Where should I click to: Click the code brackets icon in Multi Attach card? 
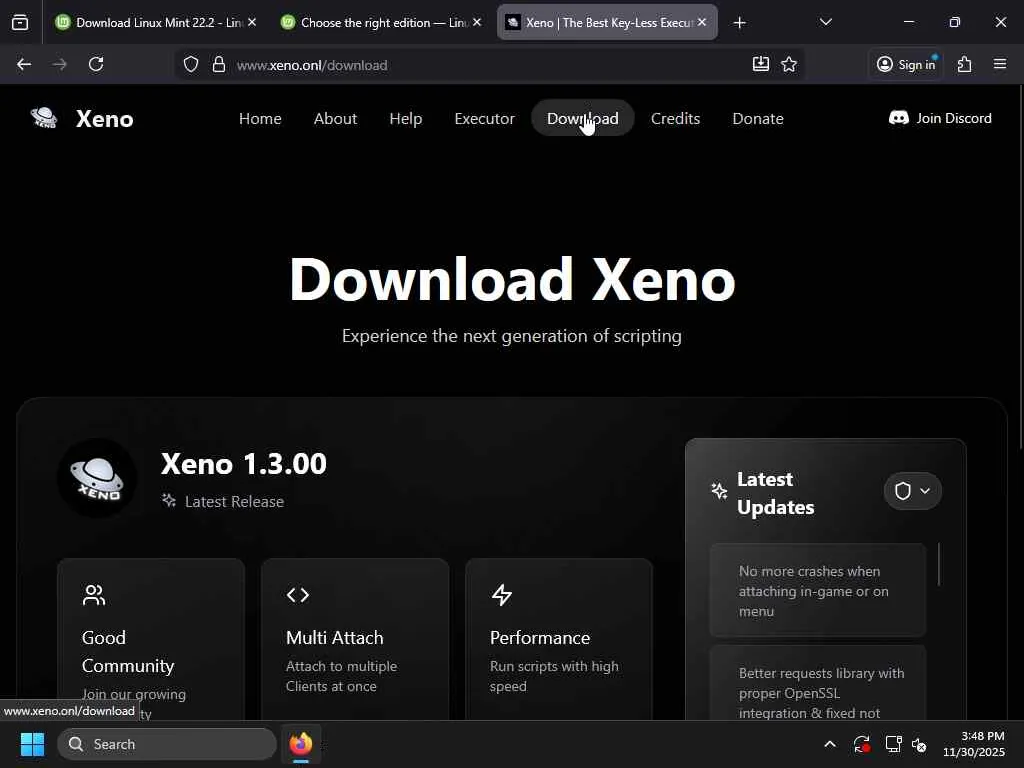tap(298, 595)
